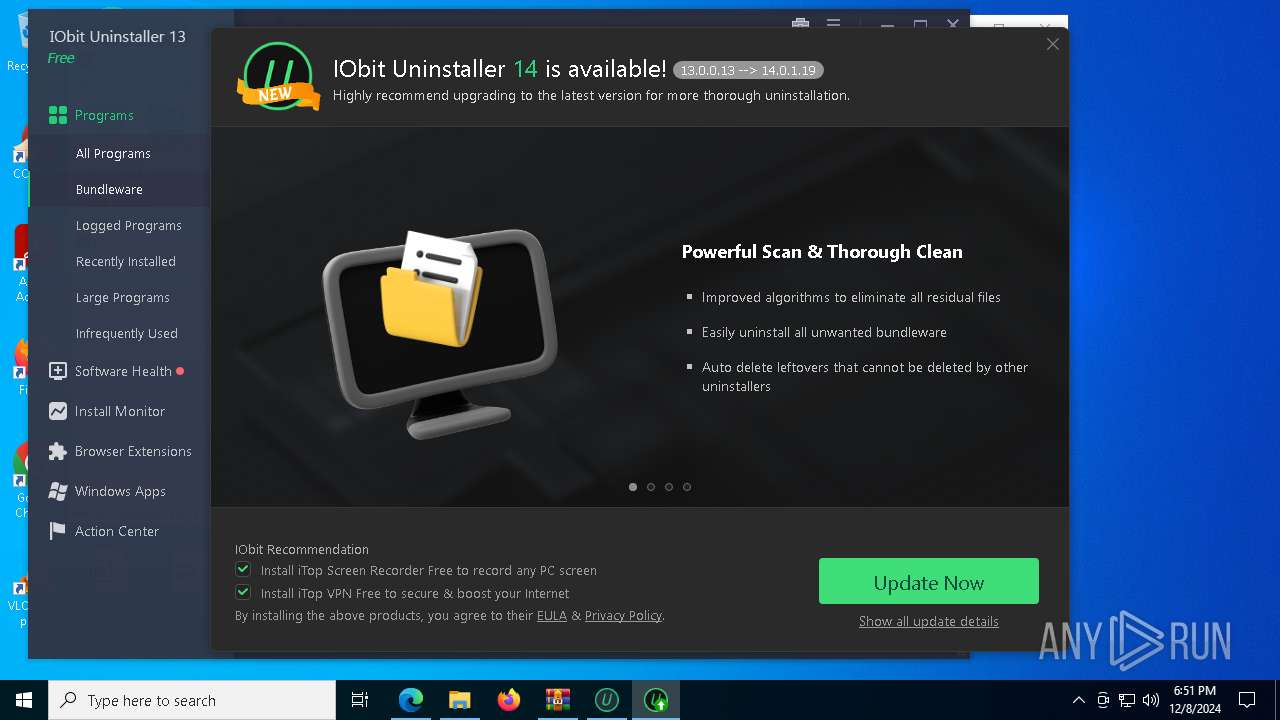Image resolution: width=1280 pixels, height=720 pixels.
Task: Open the Programs section icon in sidebar
Action: point(58,115)
